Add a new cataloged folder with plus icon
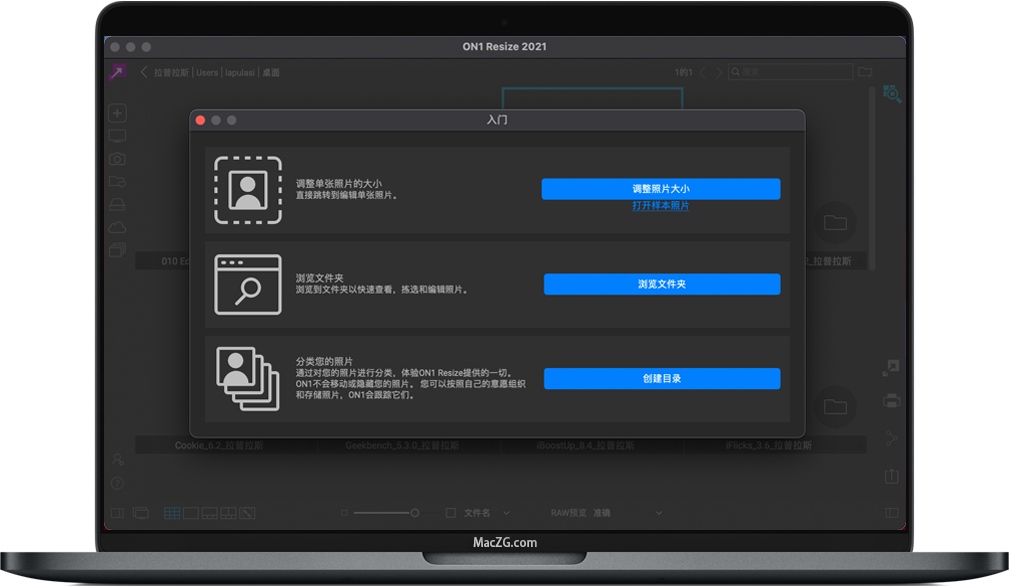 117,112
